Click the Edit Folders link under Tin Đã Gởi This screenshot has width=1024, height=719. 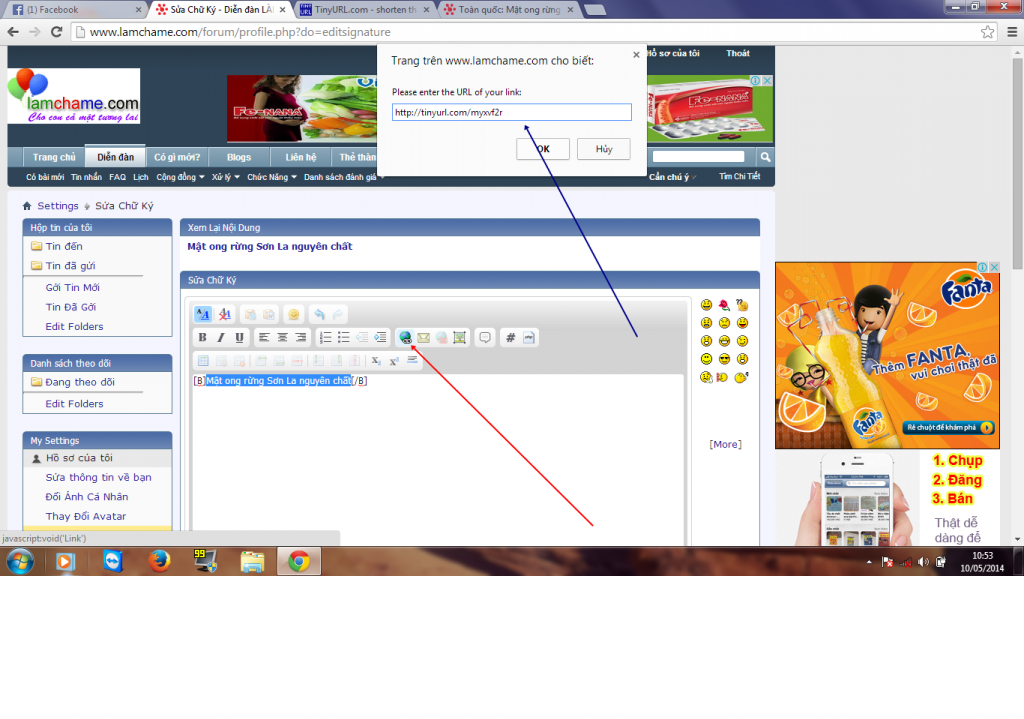pyautogui.click(x=74, y=326)
